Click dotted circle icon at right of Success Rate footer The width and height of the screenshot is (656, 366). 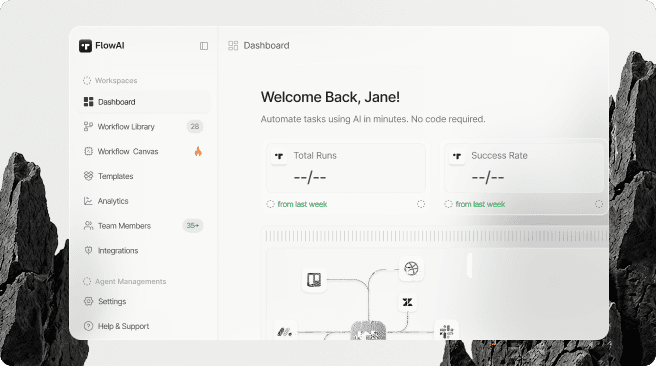click(599, 204)
